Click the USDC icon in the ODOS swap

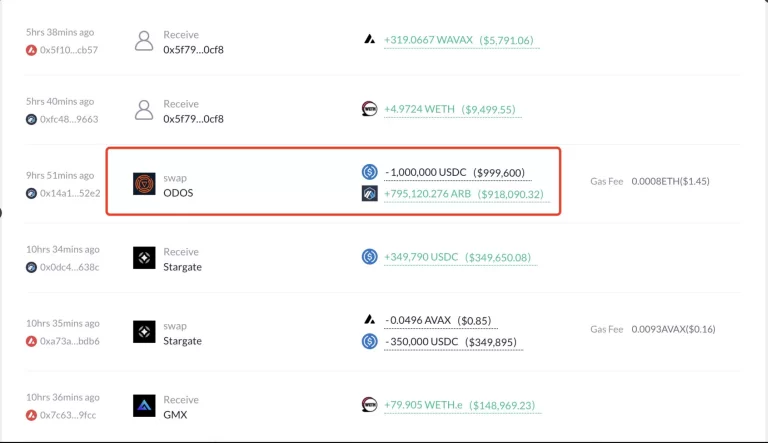click(x=369, y=172)
